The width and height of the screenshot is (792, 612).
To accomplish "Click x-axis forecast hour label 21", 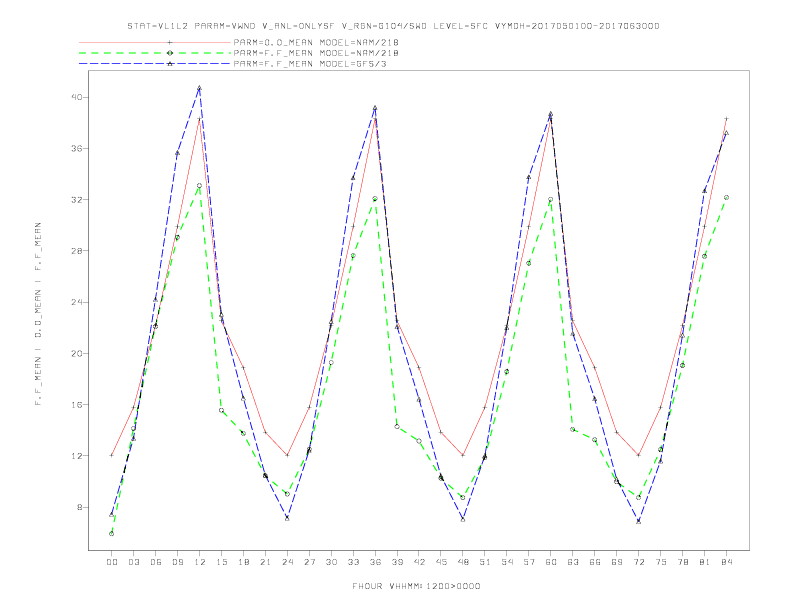I will pos(265,562).
